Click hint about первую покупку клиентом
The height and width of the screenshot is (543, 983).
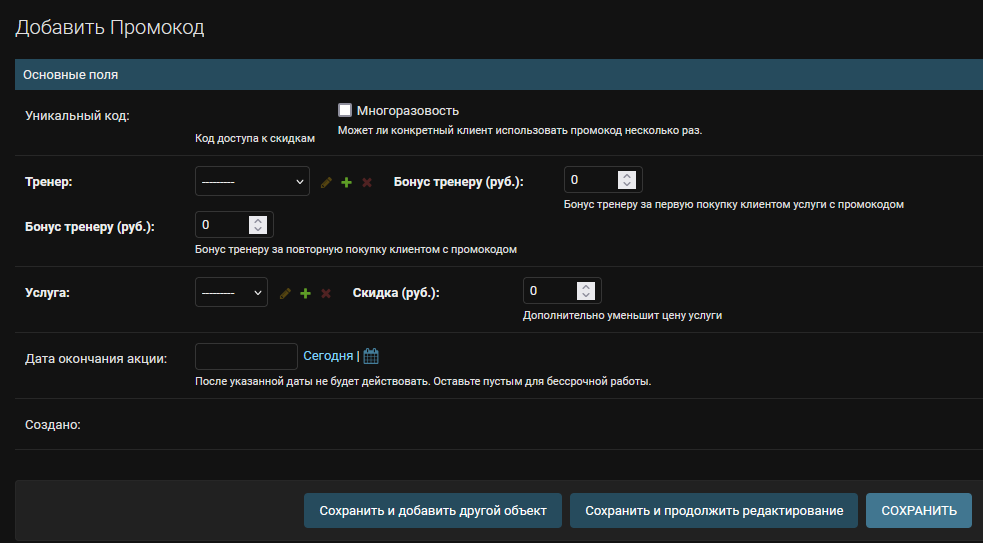click(x=733, y=204)
